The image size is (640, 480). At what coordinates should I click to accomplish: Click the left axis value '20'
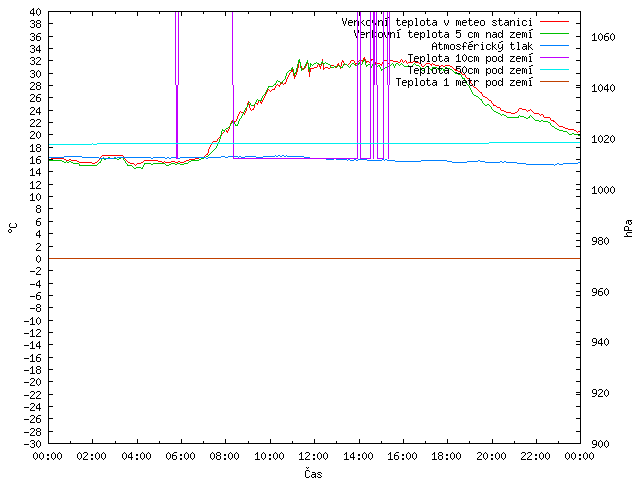[36, 135]
